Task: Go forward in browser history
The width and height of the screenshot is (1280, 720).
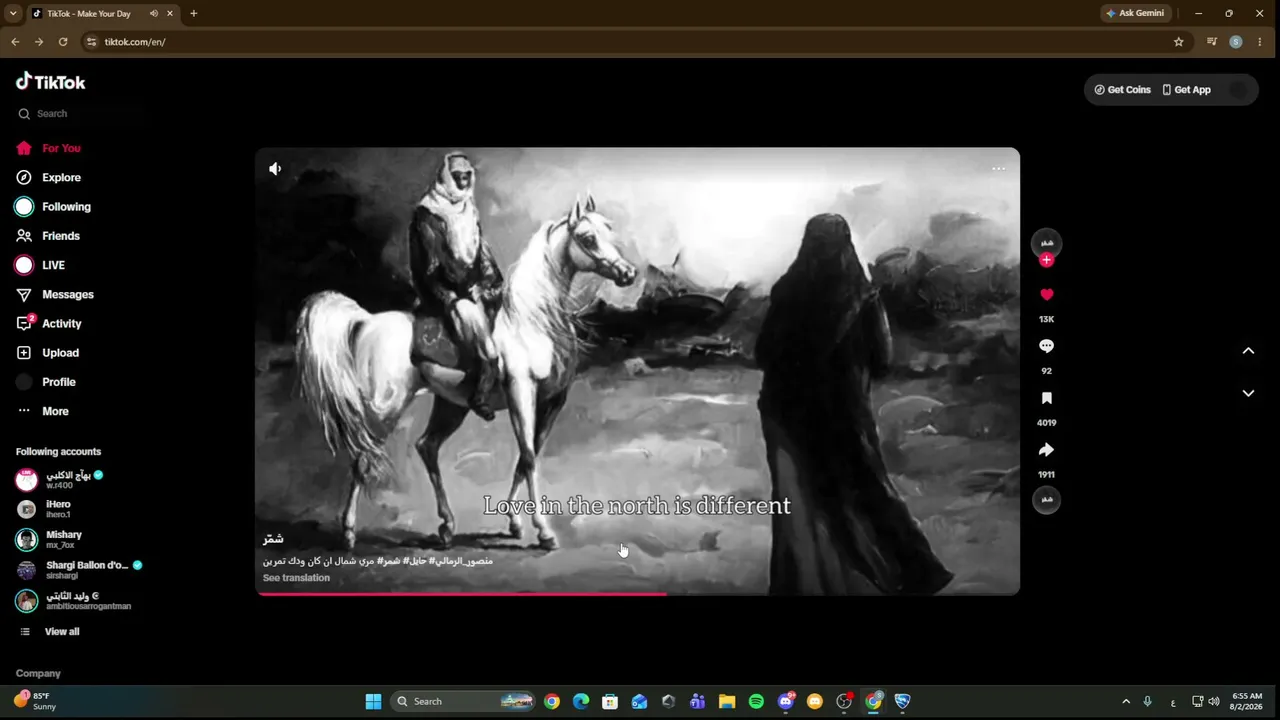Action: [x=39, y=42]
